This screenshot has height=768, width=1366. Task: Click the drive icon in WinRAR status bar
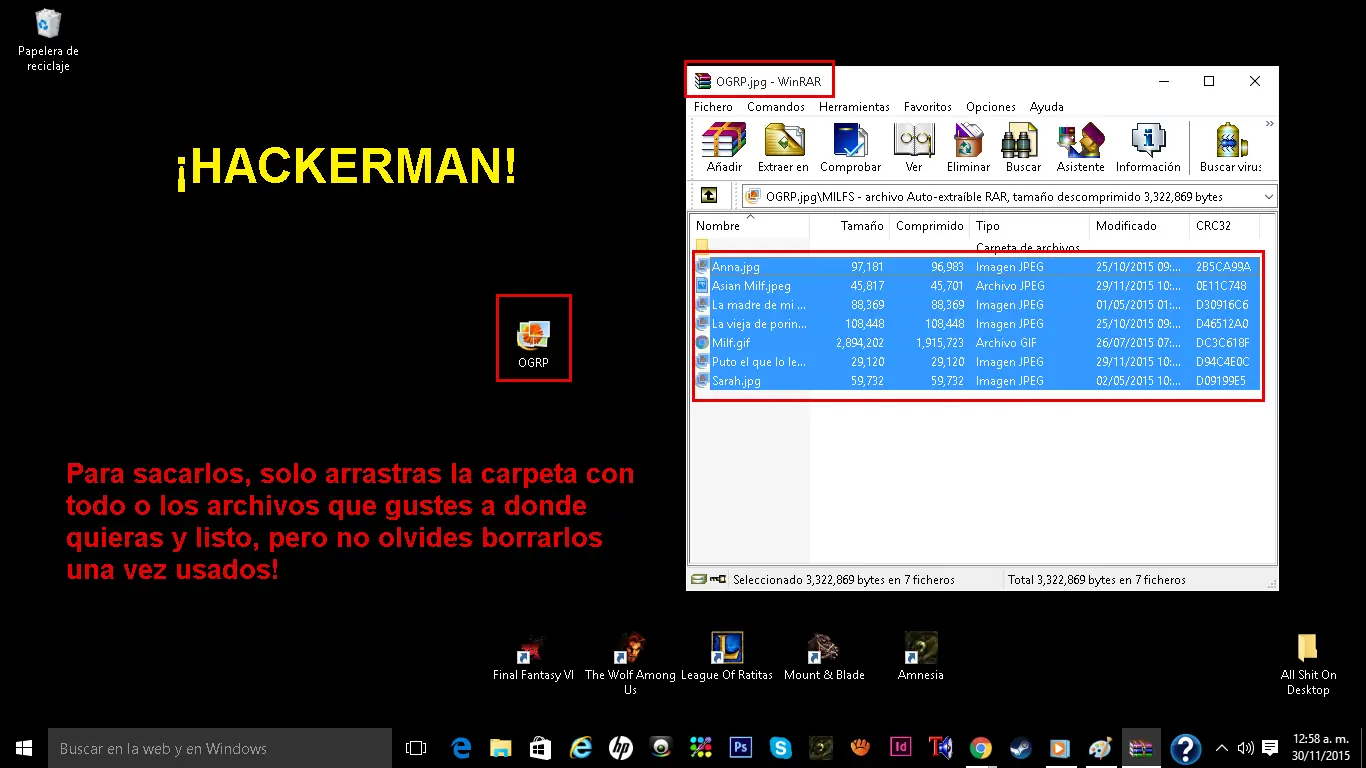(700, 579)
